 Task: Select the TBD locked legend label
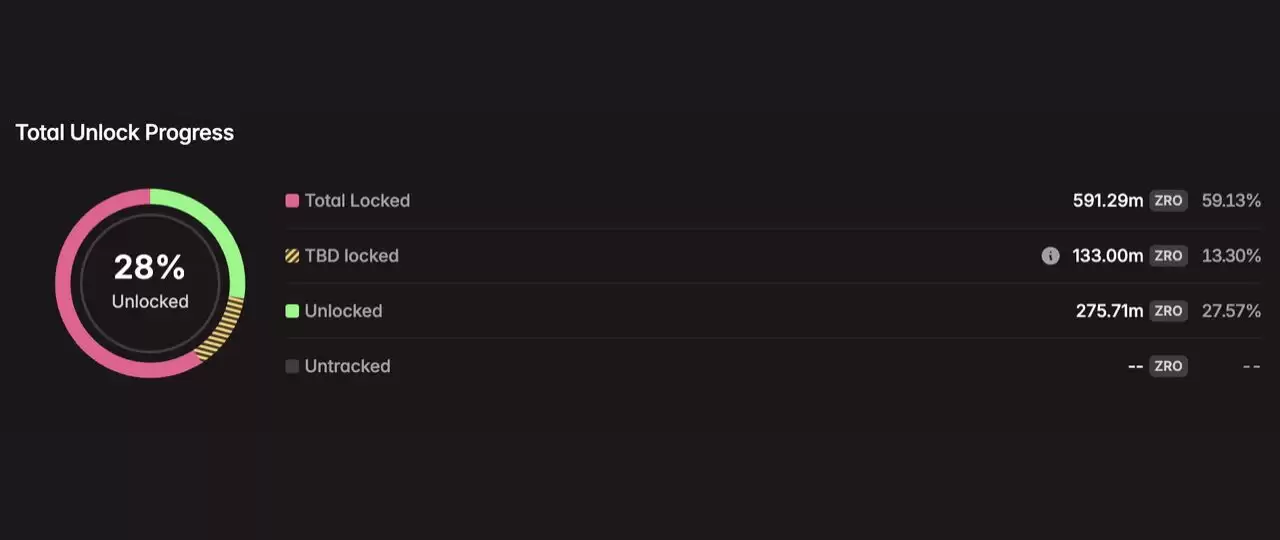(x=351, y=256)
